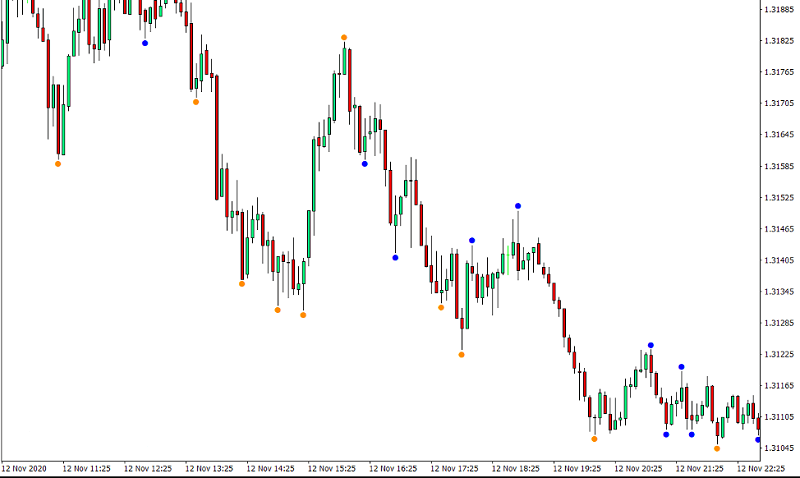The height and width of the screenshot is (478, 800).
Task: Click price label 1.31885
Action: tap(779, 9)
